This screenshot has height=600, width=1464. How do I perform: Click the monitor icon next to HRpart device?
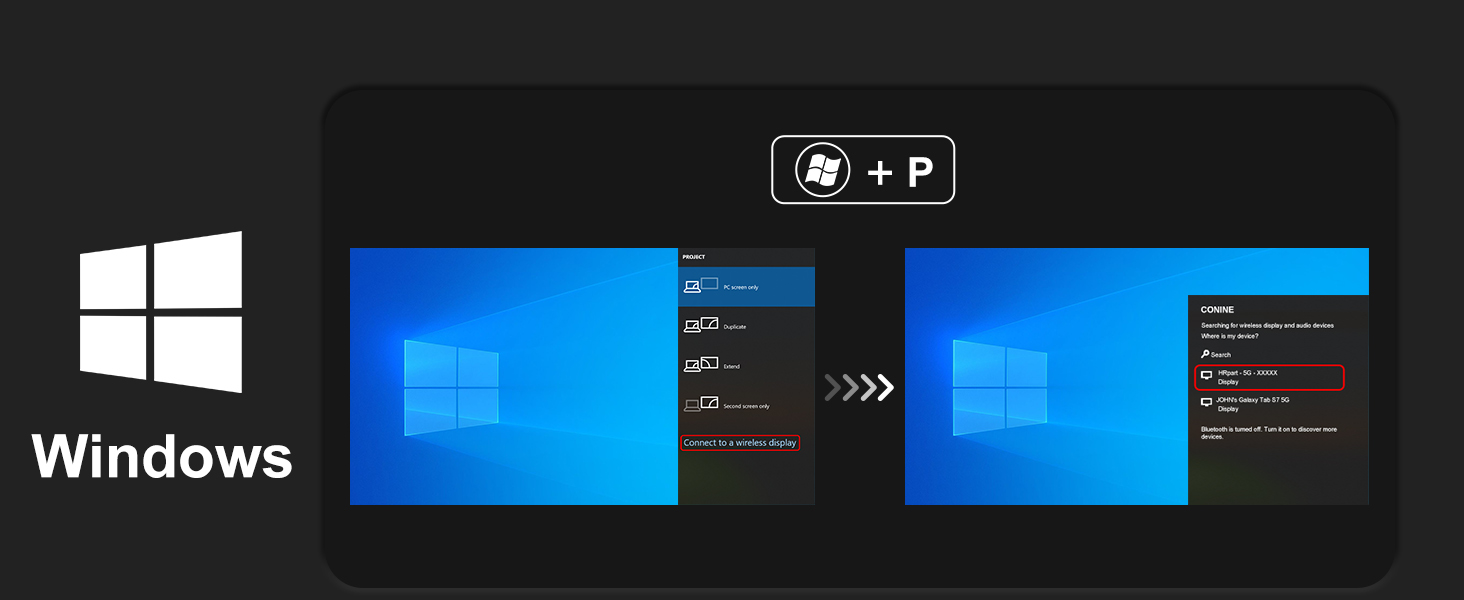tap(1206, 376)
